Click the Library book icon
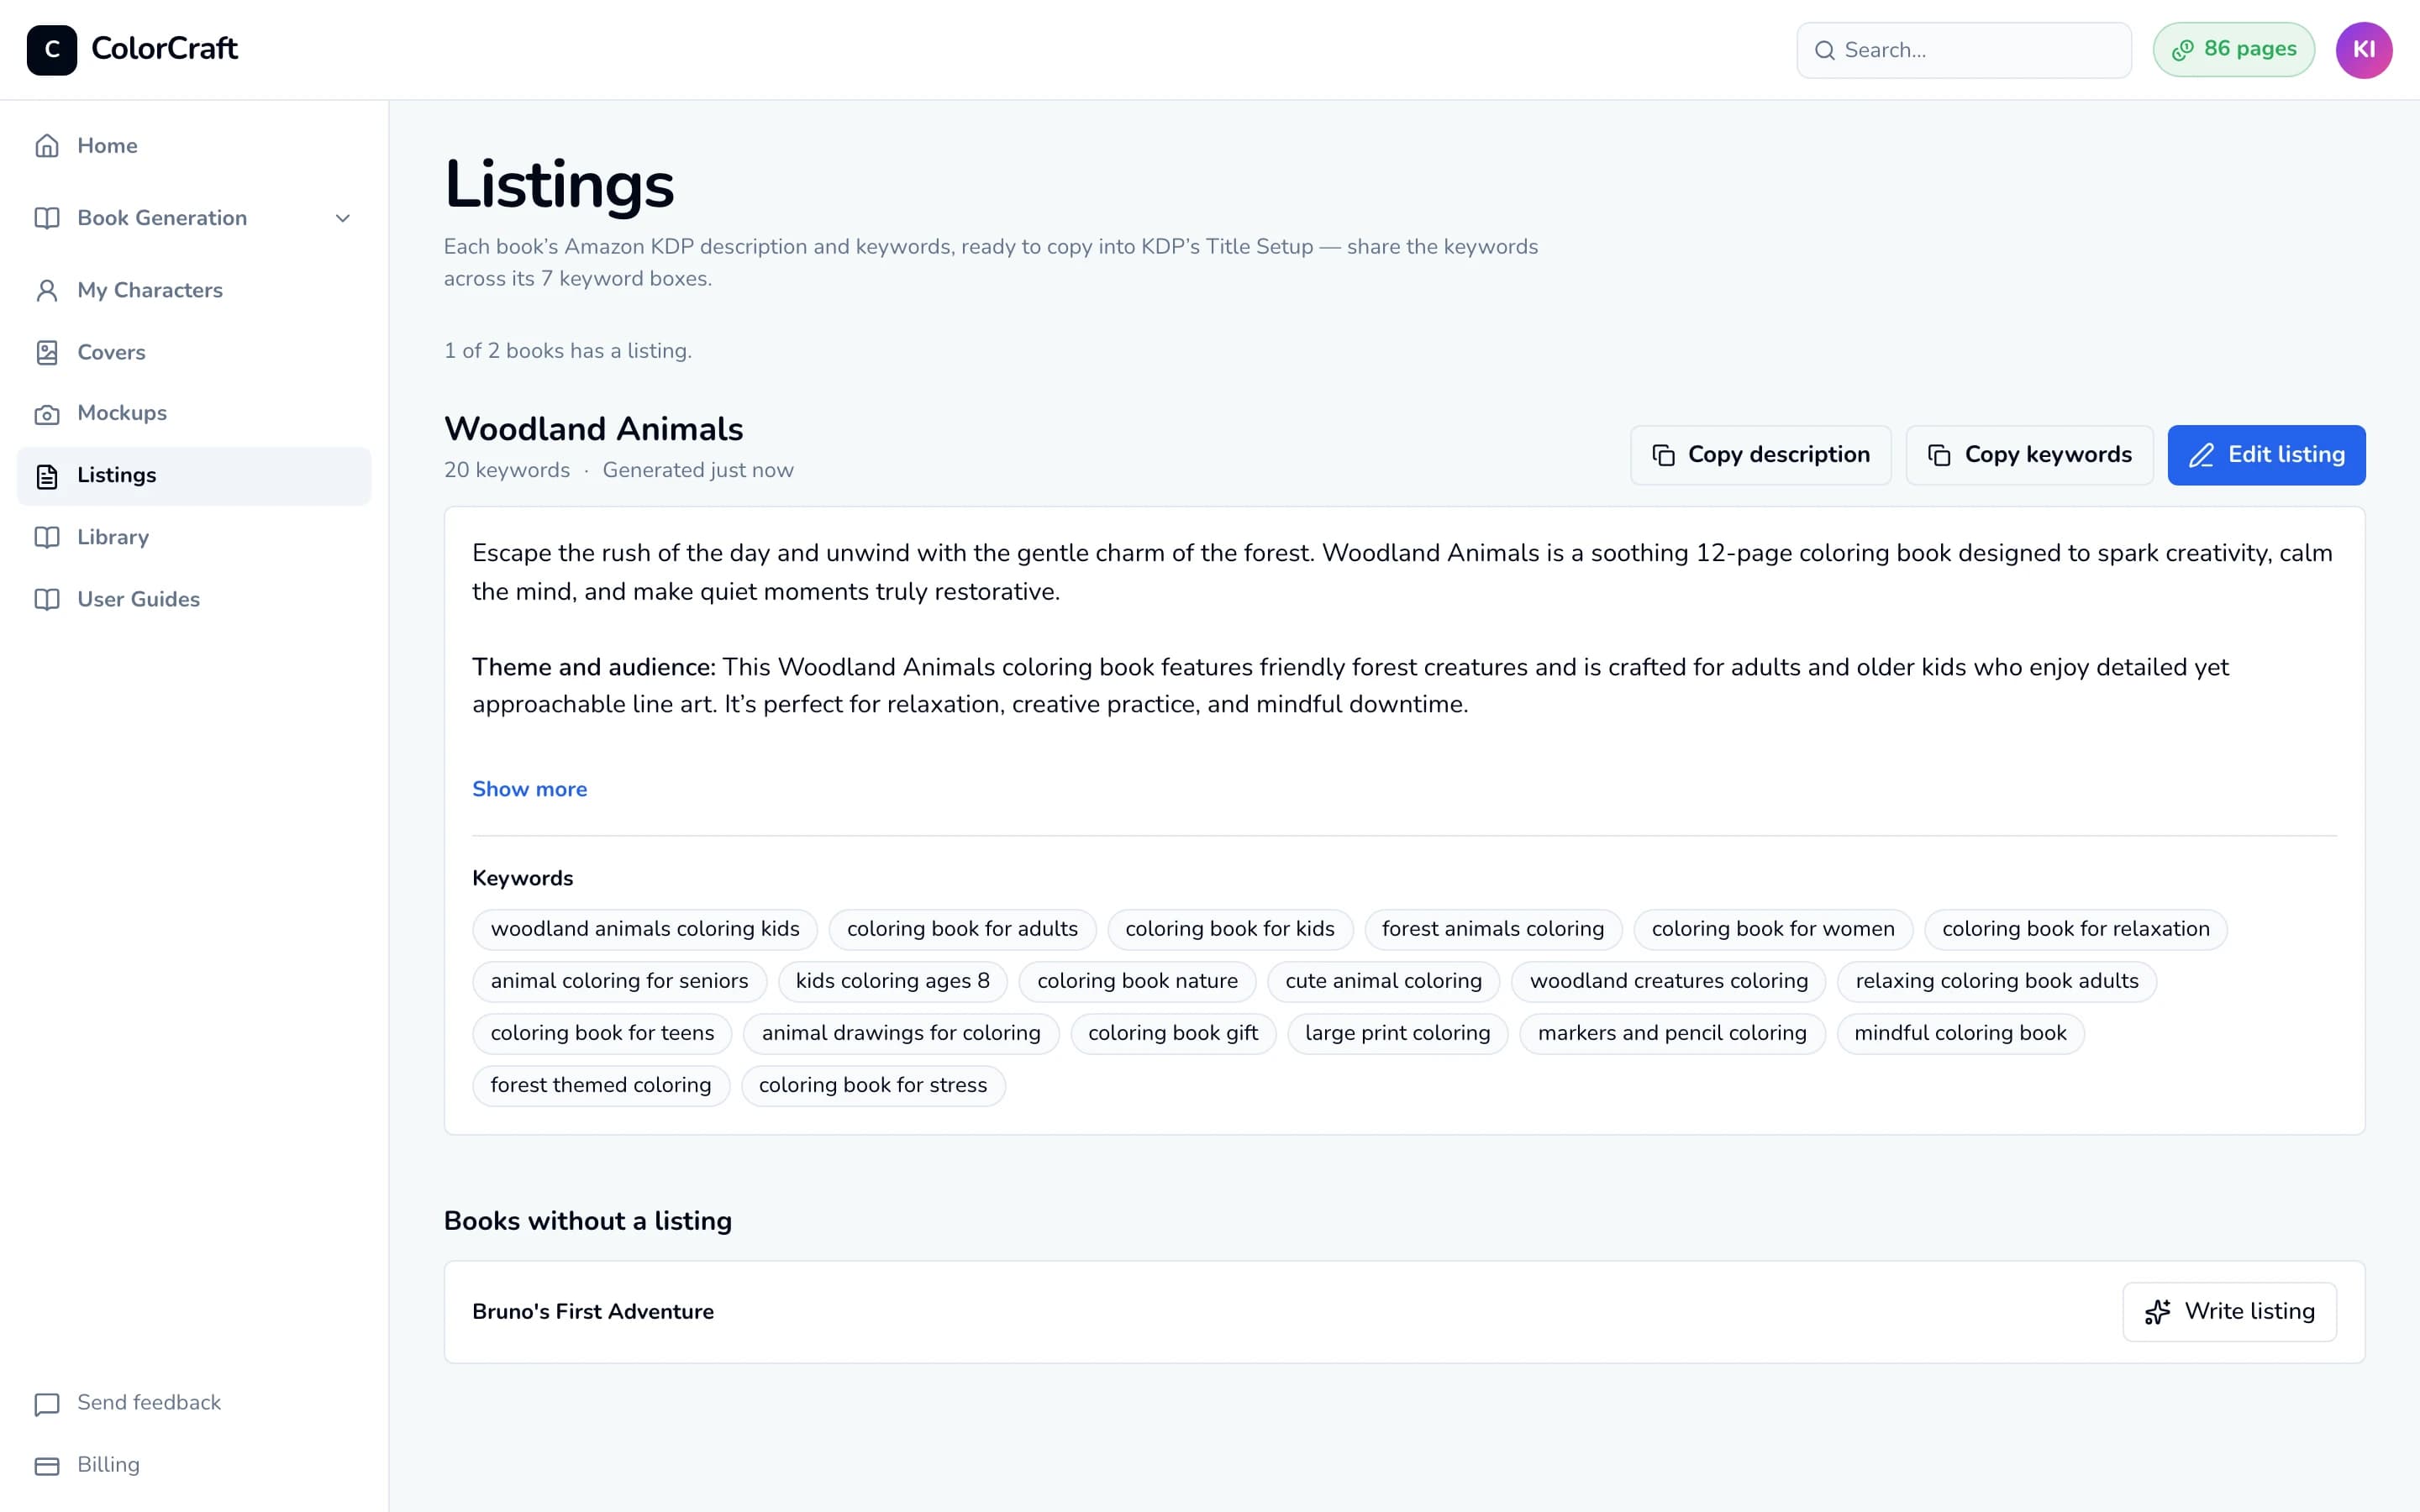Image resolution: width=2420 pixels, height=1512 pixels. [47, 538]
